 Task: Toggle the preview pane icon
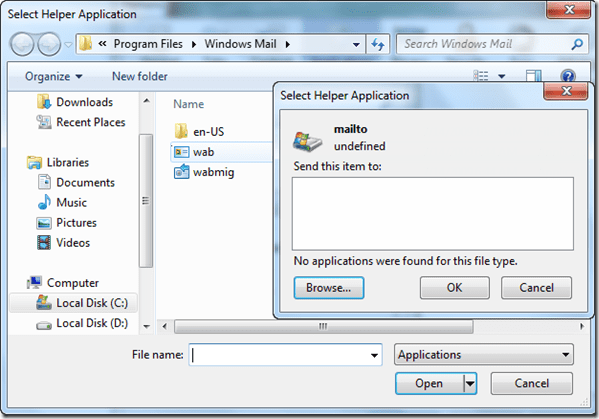pos(534,76)
